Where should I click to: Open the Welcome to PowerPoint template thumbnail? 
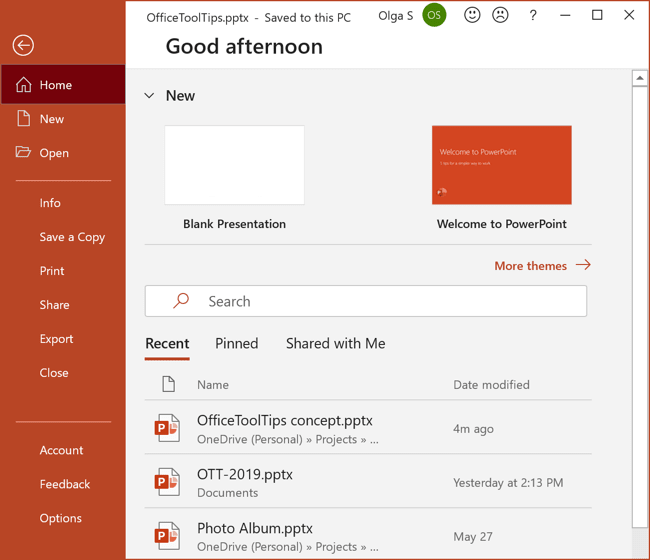click(502, 165)
